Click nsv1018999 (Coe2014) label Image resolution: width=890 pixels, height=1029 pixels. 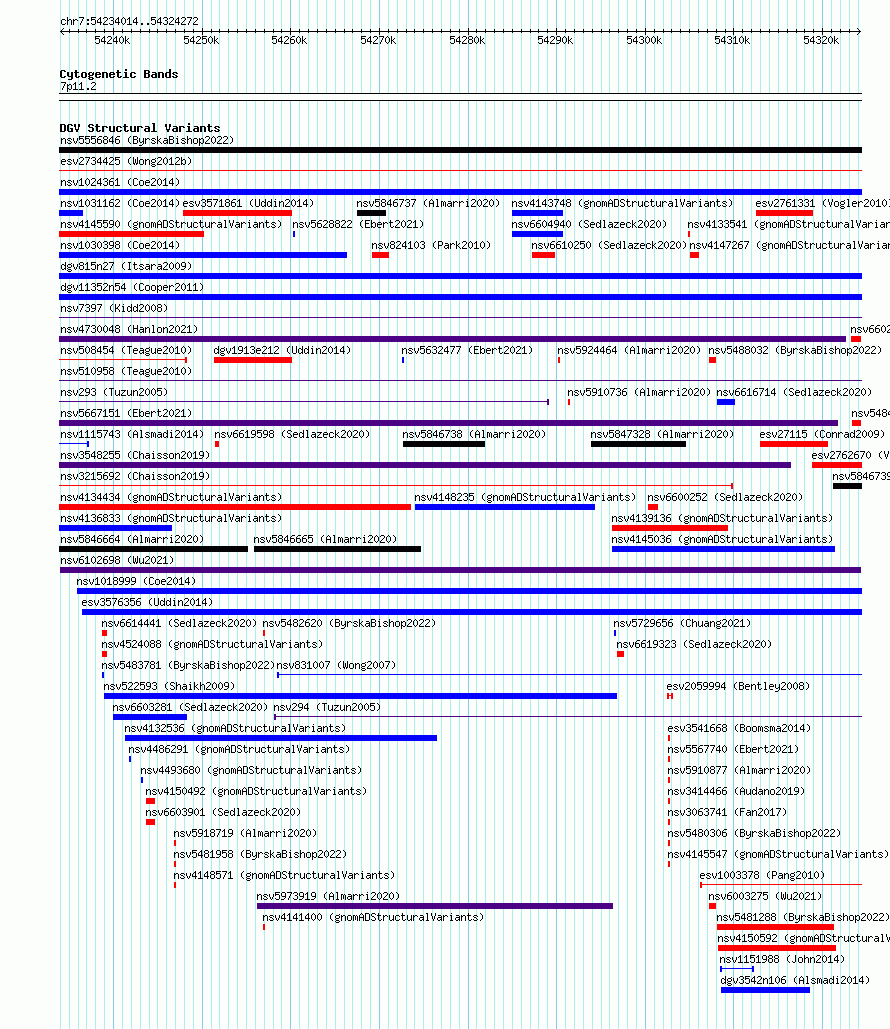pyautogui.click(x=136, y=581)
